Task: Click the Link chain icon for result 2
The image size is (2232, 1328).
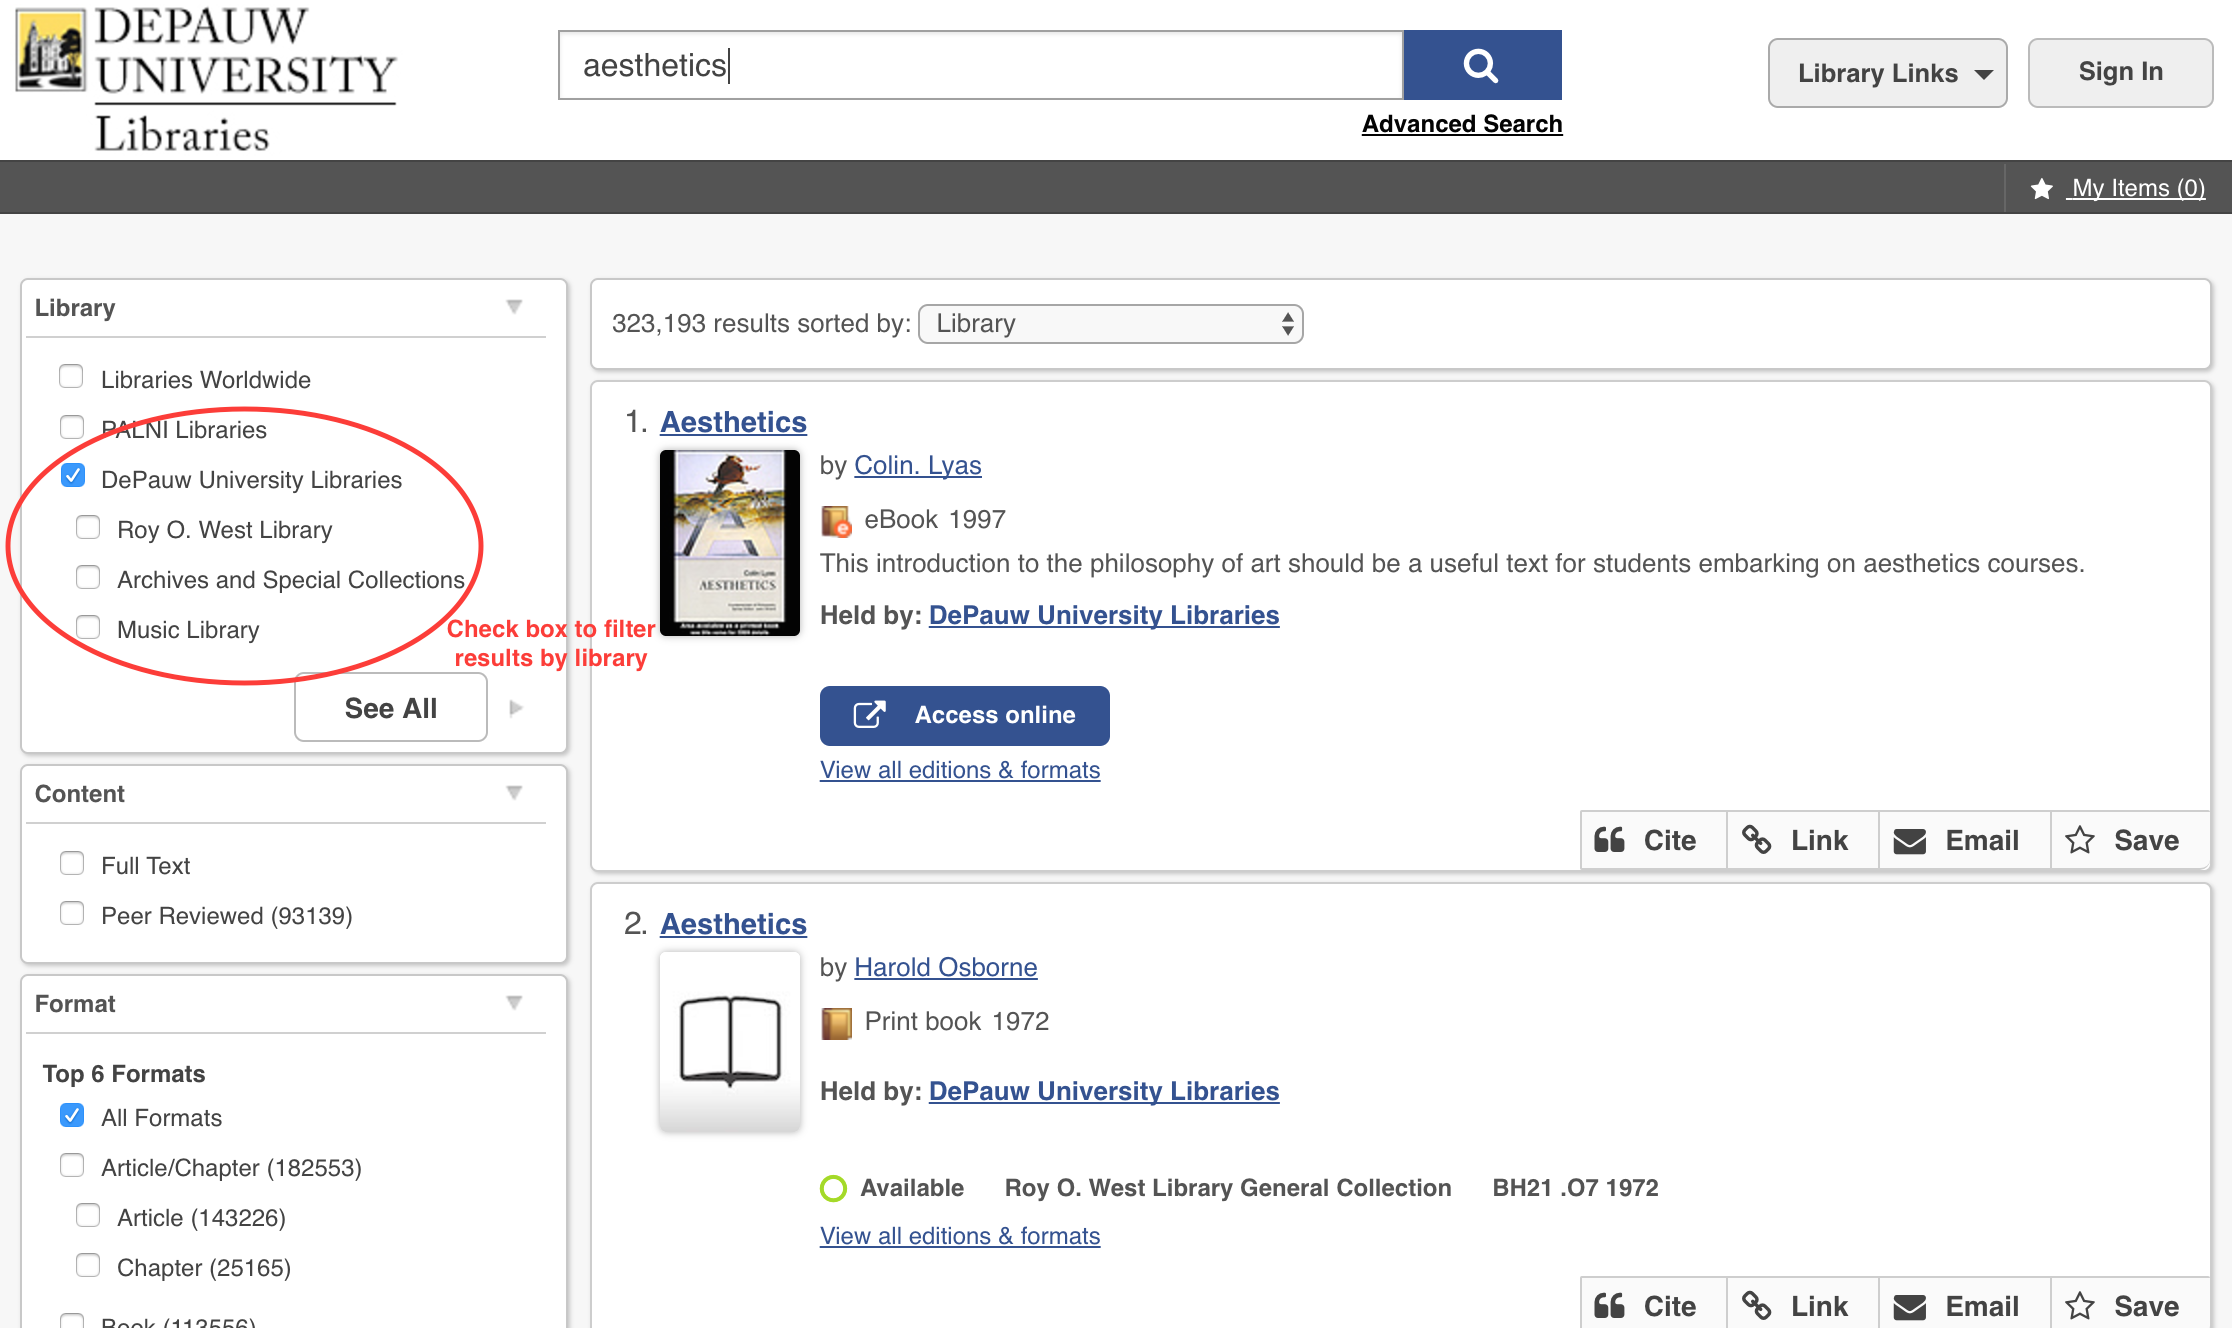Action: click(1757, 1306)
